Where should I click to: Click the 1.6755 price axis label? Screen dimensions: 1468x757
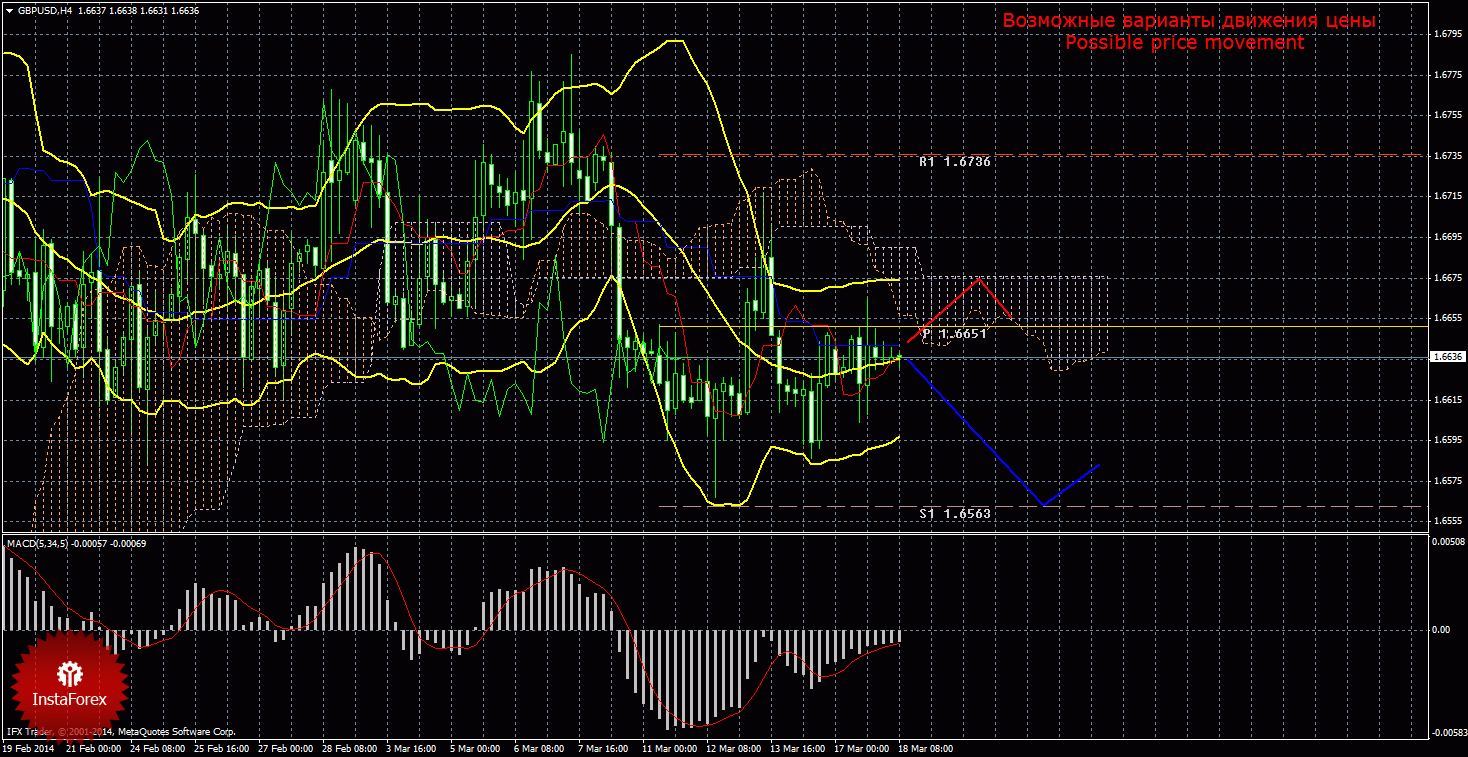[x=1446, y=115]
